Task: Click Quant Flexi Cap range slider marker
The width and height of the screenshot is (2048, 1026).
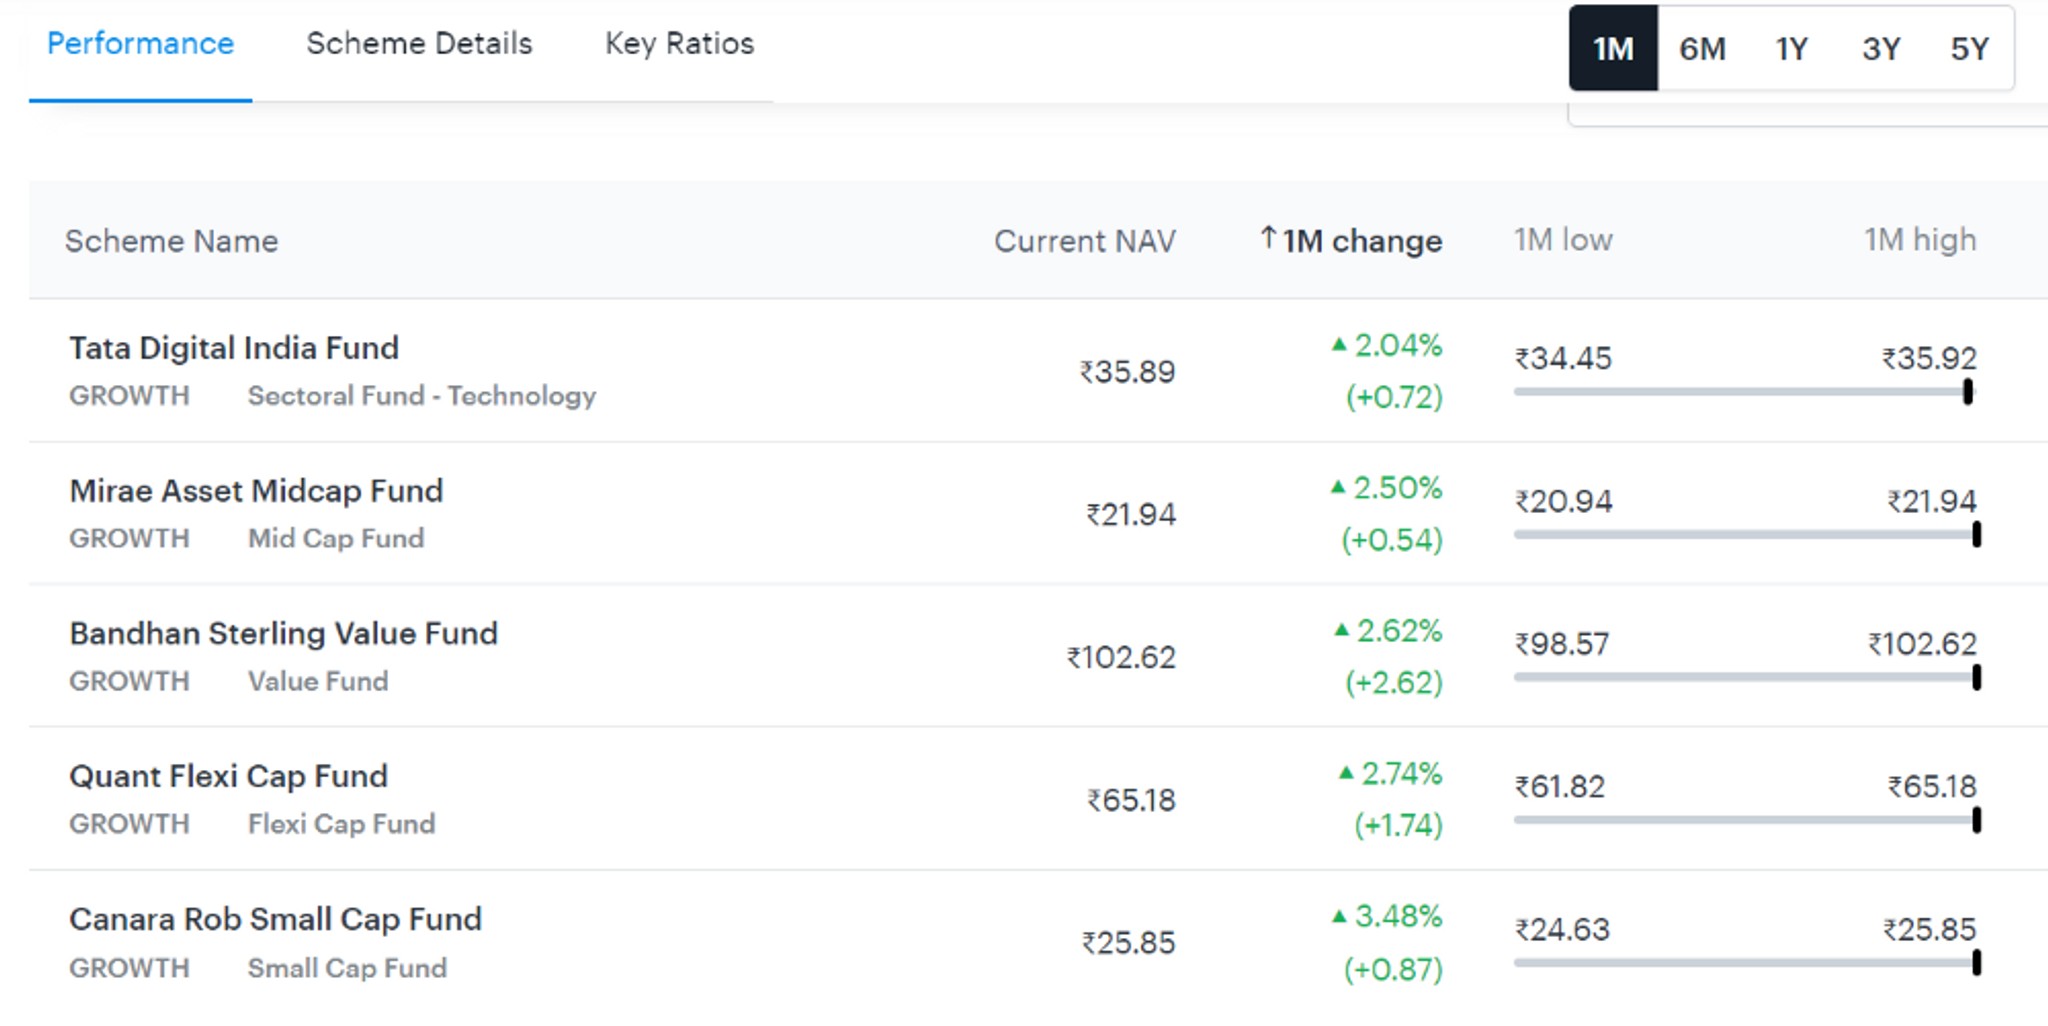Action: [1976, 820]
